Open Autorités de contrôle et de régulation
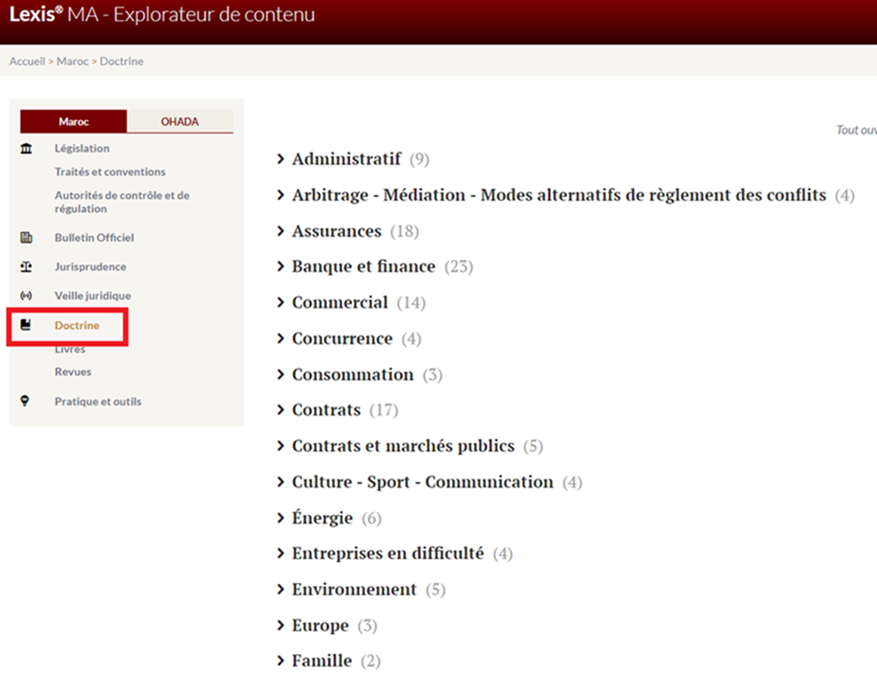Screen dimensions: 877x686 pyautogui.click(x=122, y=202)
